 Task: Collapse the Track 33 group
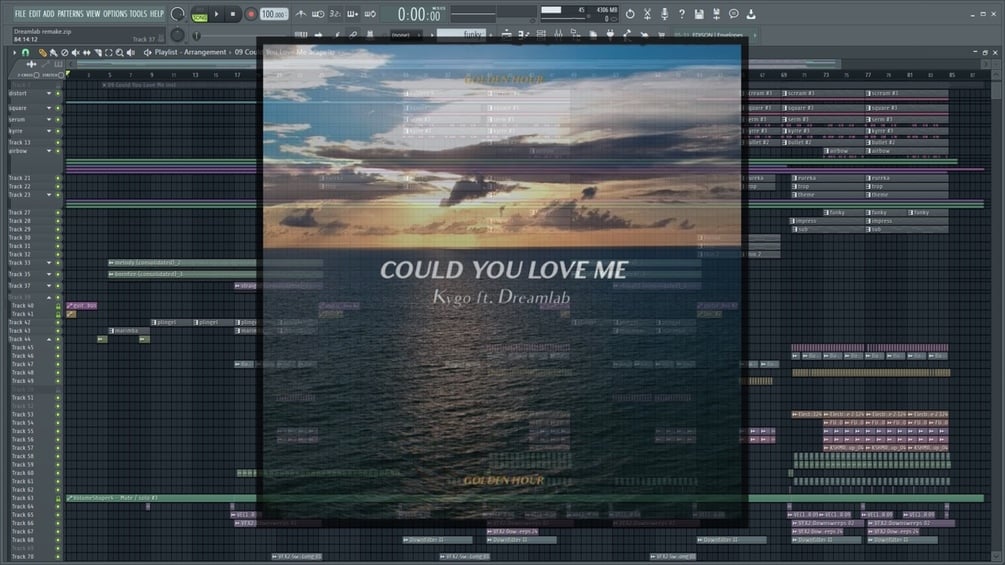[49, 263]
